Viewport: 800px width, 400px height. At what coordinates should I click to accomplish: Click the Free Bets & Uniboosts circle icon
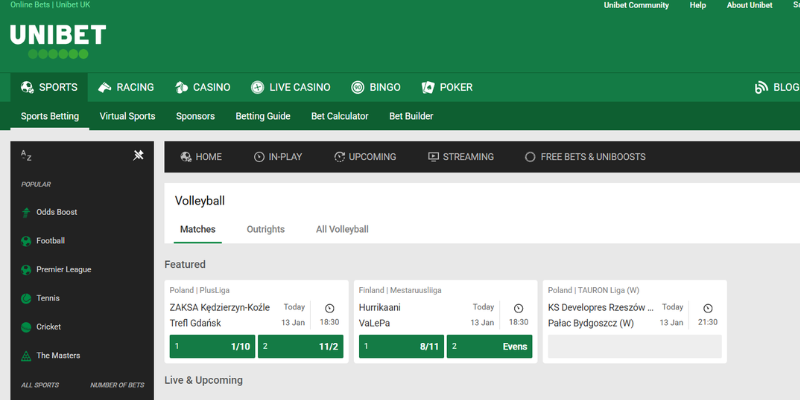530,157
